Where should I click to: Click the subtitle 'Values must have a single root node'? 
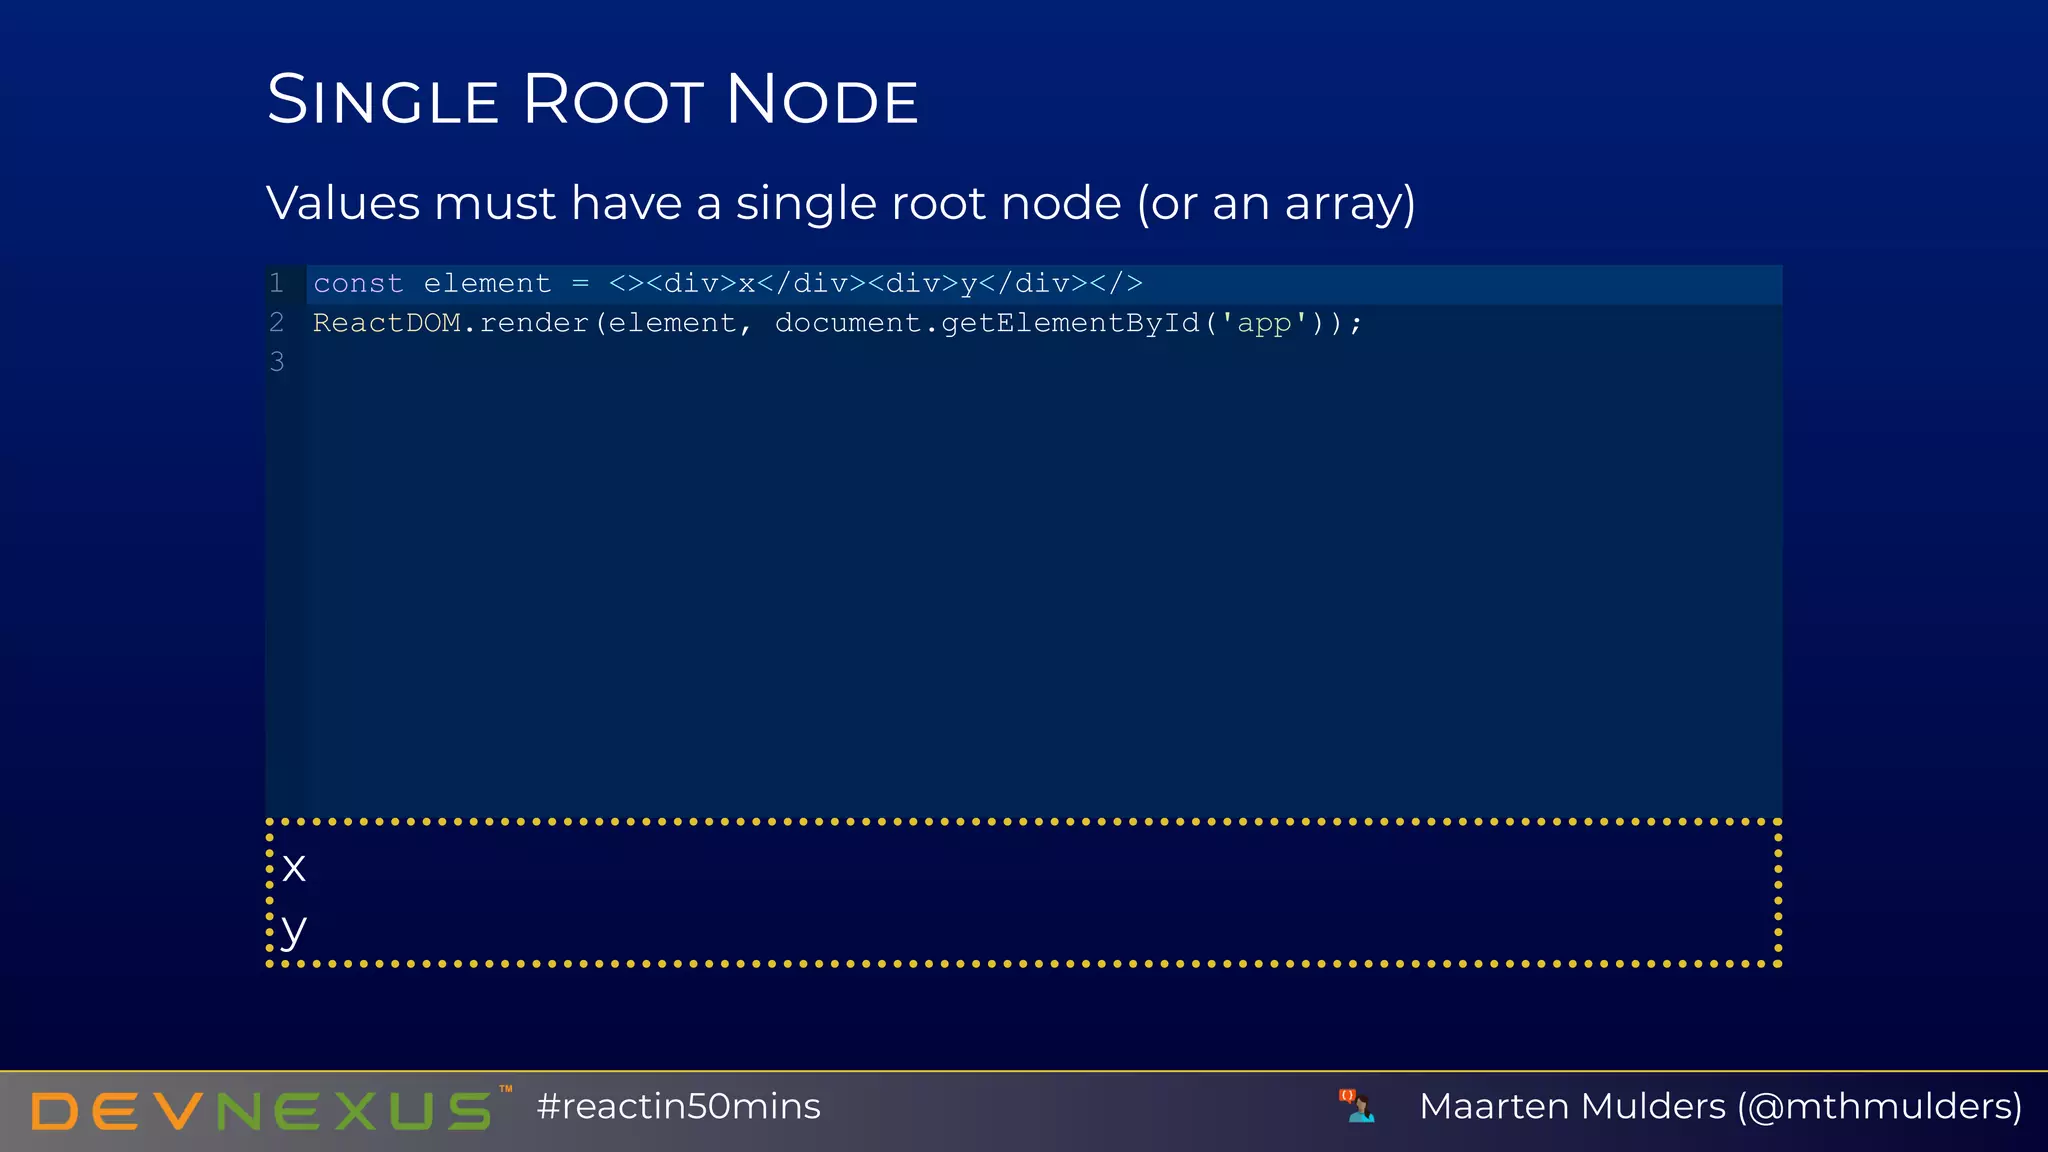841,203
